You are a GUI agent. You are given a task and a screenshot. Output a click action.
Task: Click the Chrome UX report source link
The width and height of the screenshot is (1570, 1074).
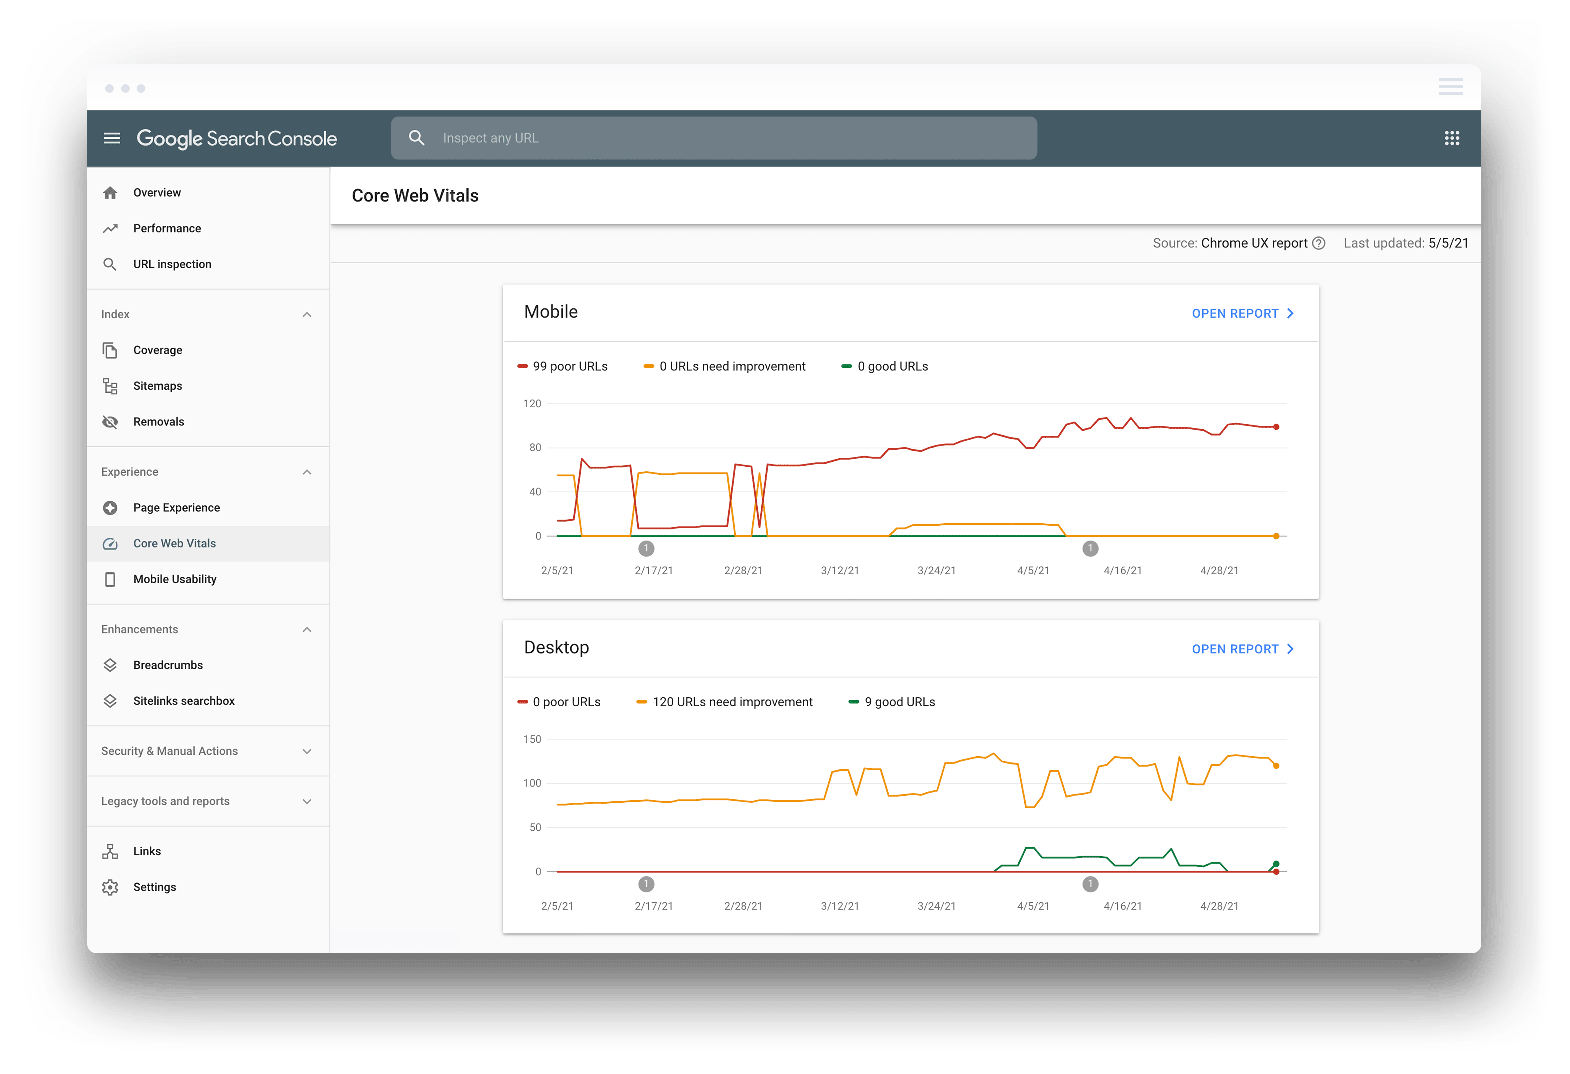pyautogui.click(x=1254, y=243)
